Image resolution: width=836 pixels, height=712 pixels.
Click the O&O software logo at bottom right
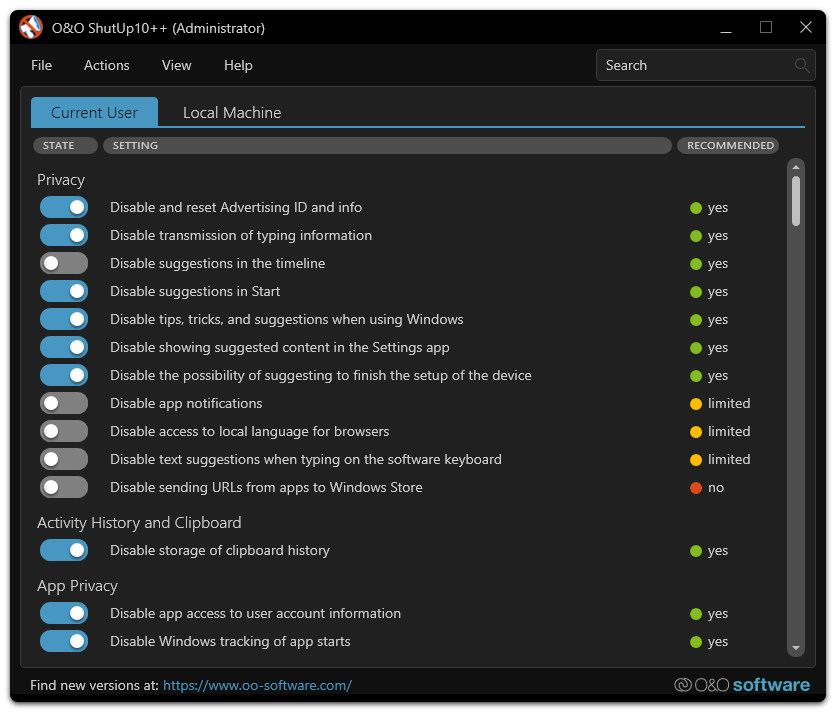click(742, 685)
